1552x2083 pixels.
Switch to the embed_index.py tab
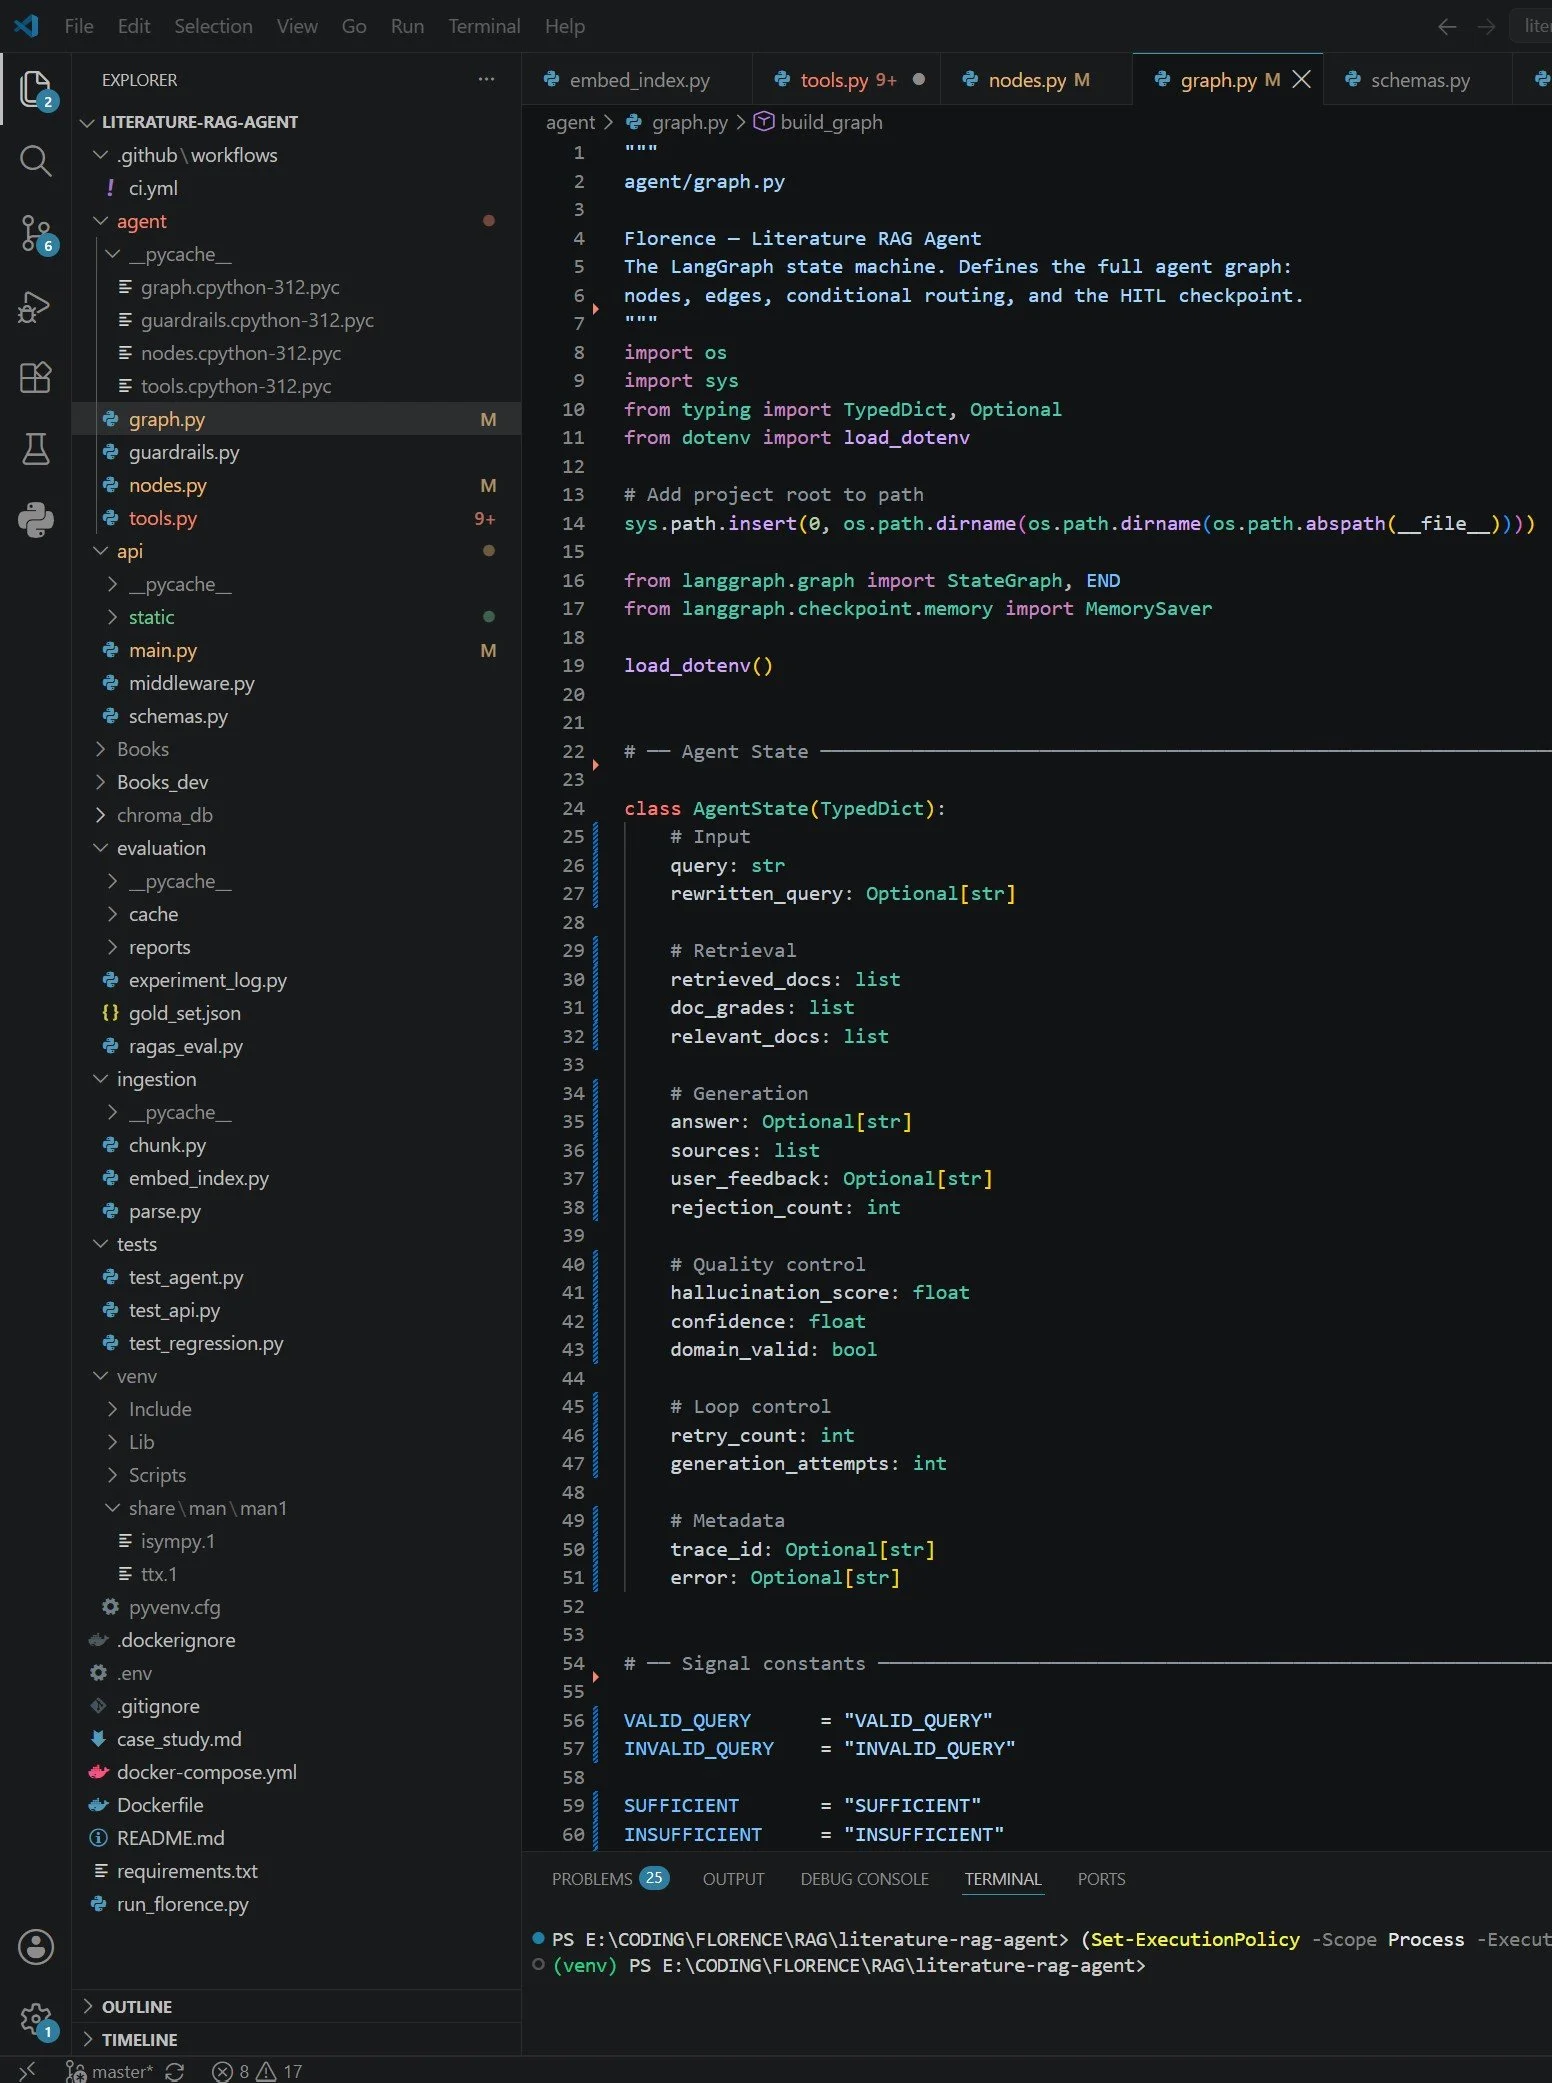638,80
